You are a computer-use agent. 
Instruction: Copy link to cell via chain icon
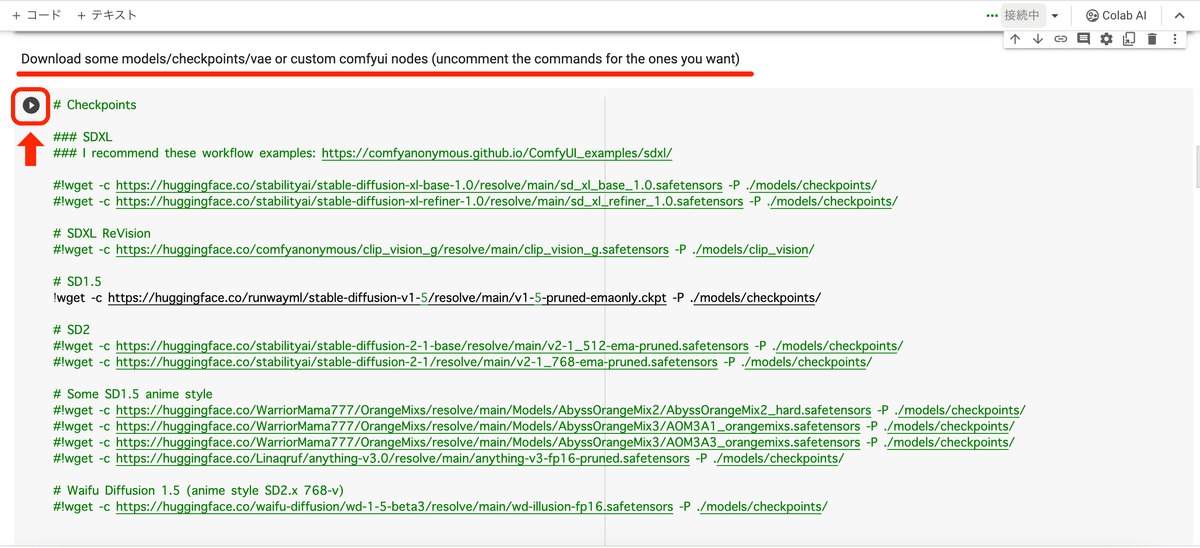coord(1060,39)
